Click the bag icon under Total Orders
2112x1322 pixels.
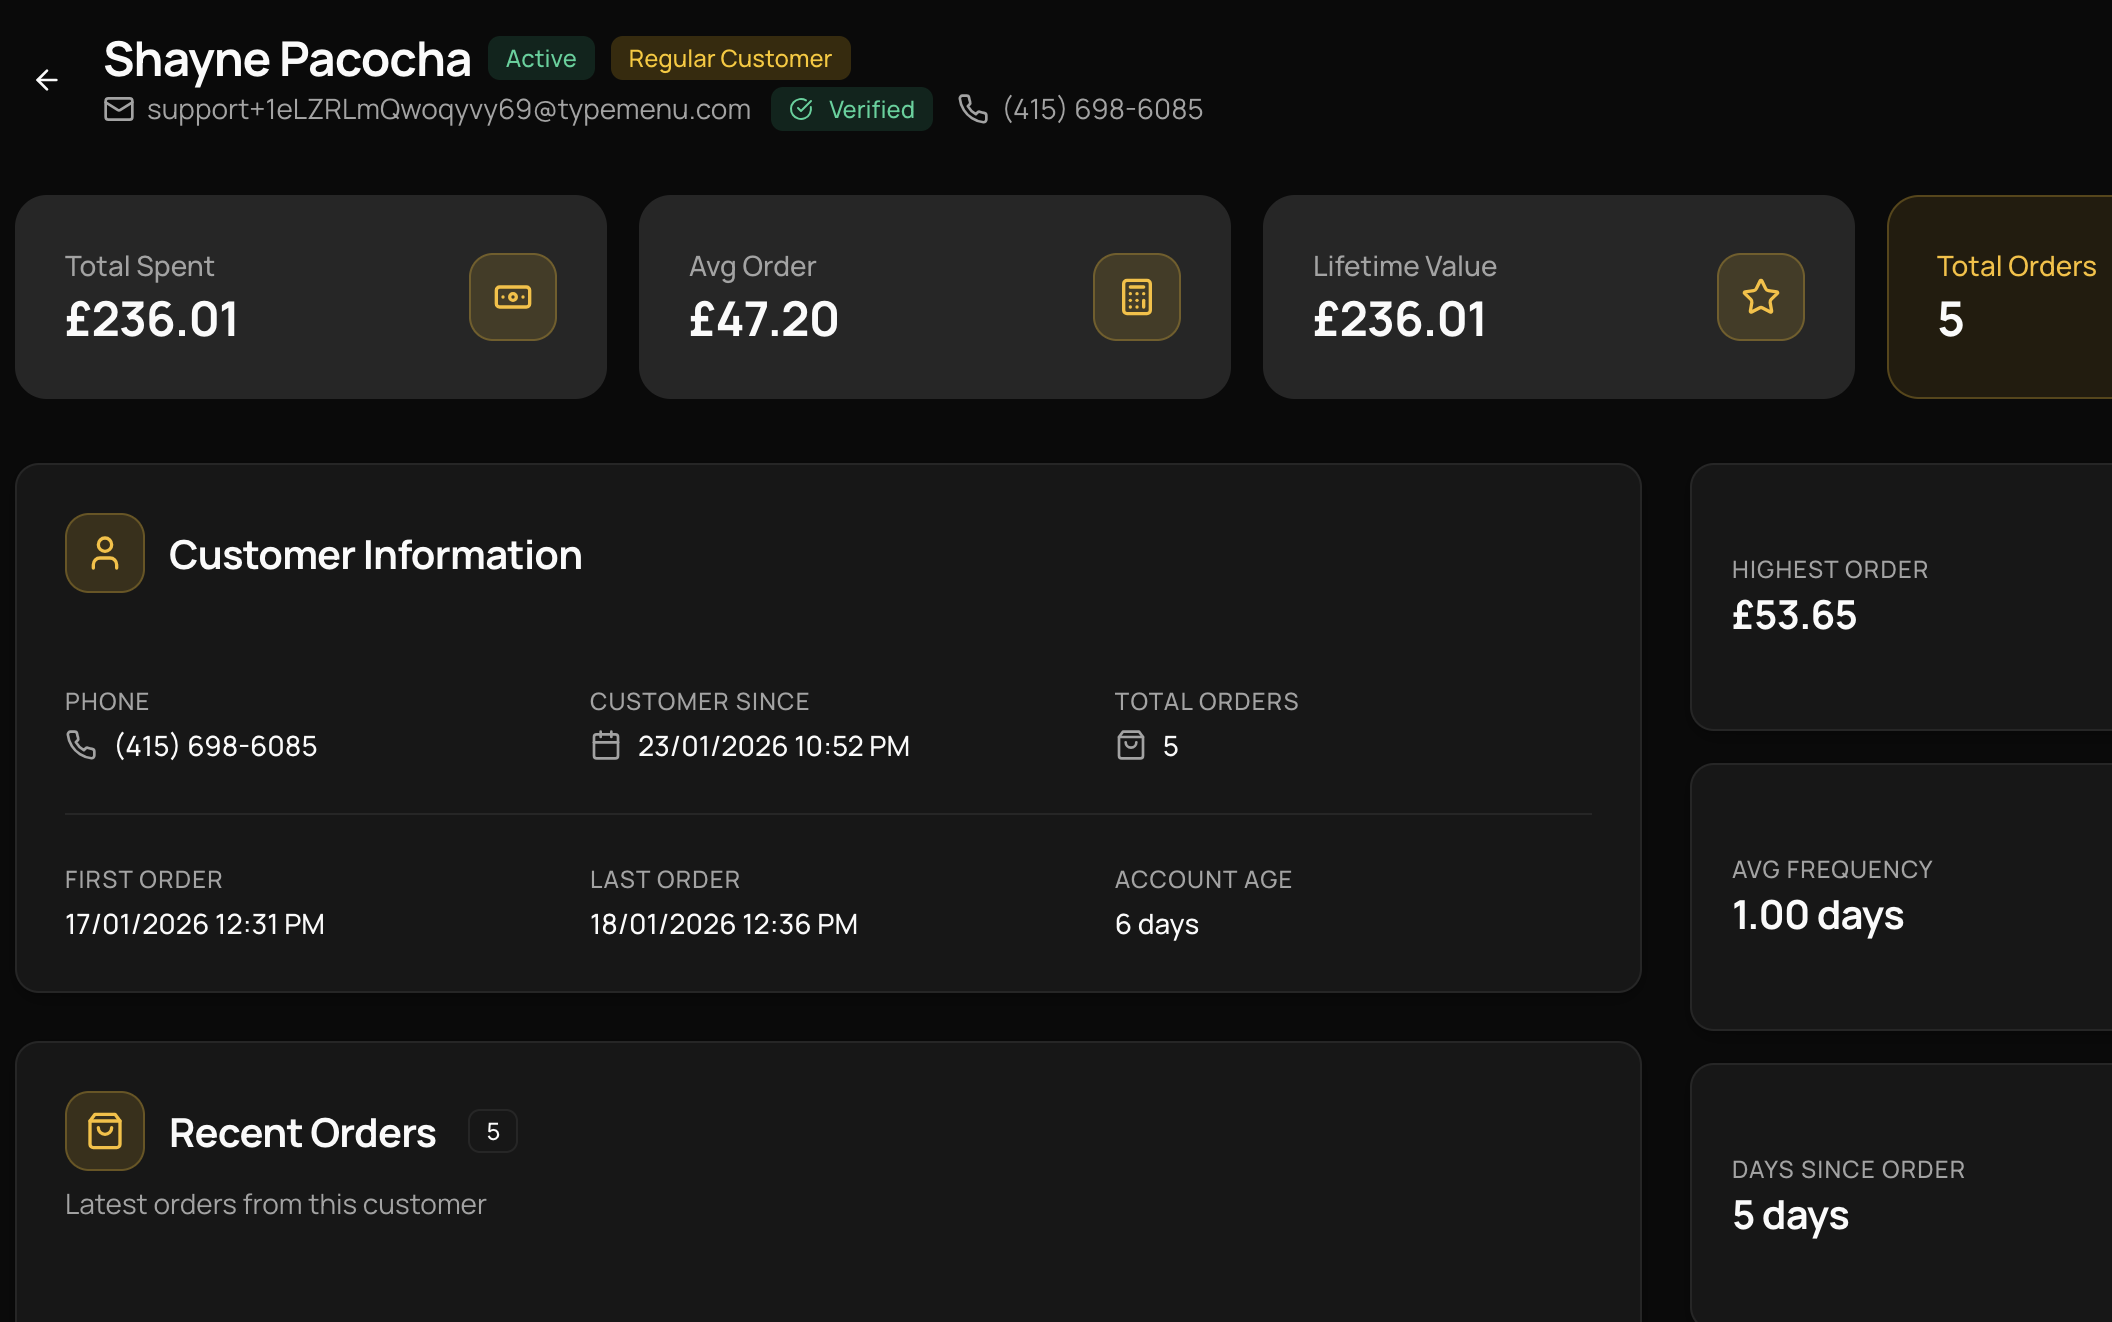click(x=1130, y=746)
